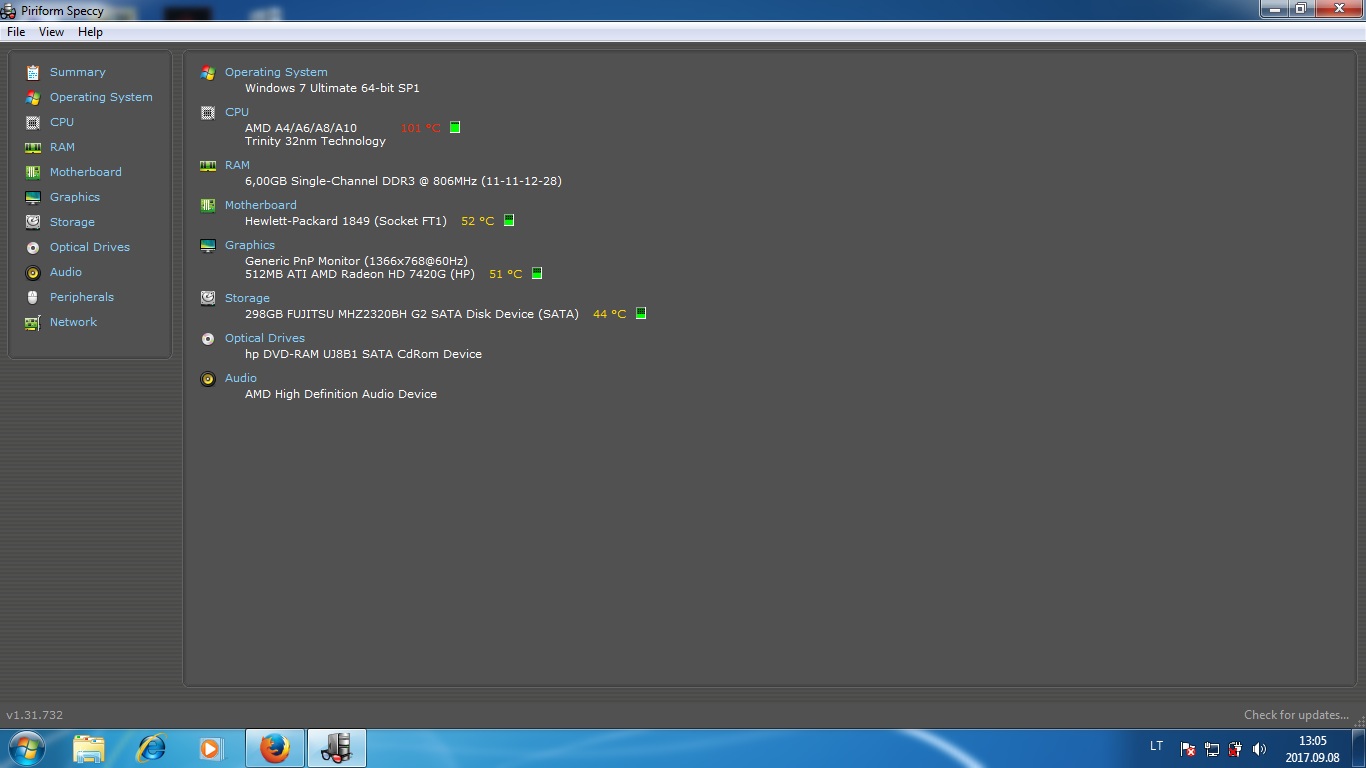Switch to Firefox from the taskbar

pyautogui.click(x=274, y=748)
